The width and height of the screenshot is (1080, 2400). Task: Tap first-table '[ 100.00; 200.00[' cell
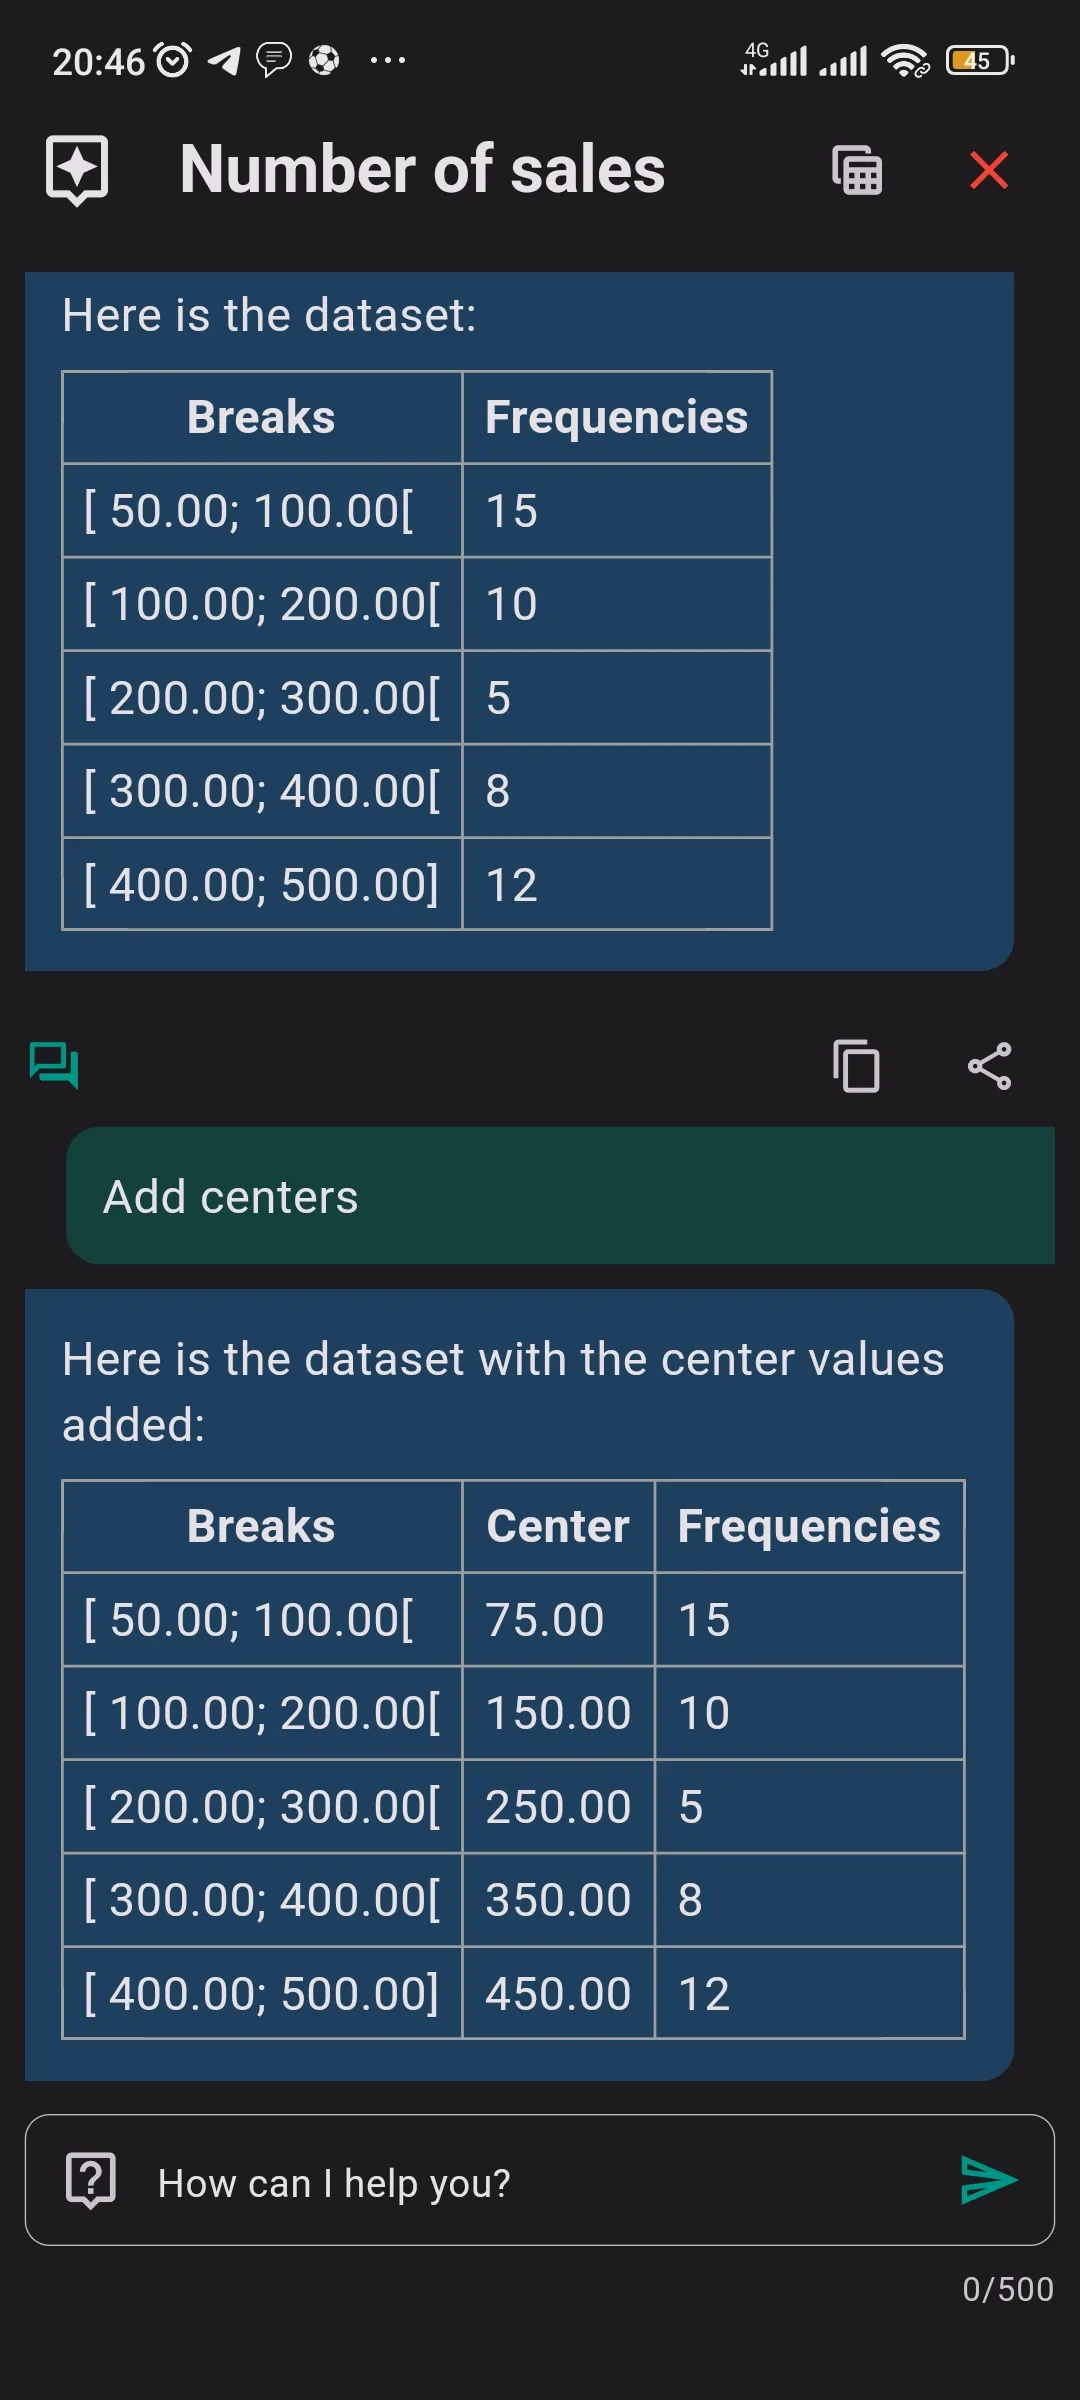click(x=262, y=603)
